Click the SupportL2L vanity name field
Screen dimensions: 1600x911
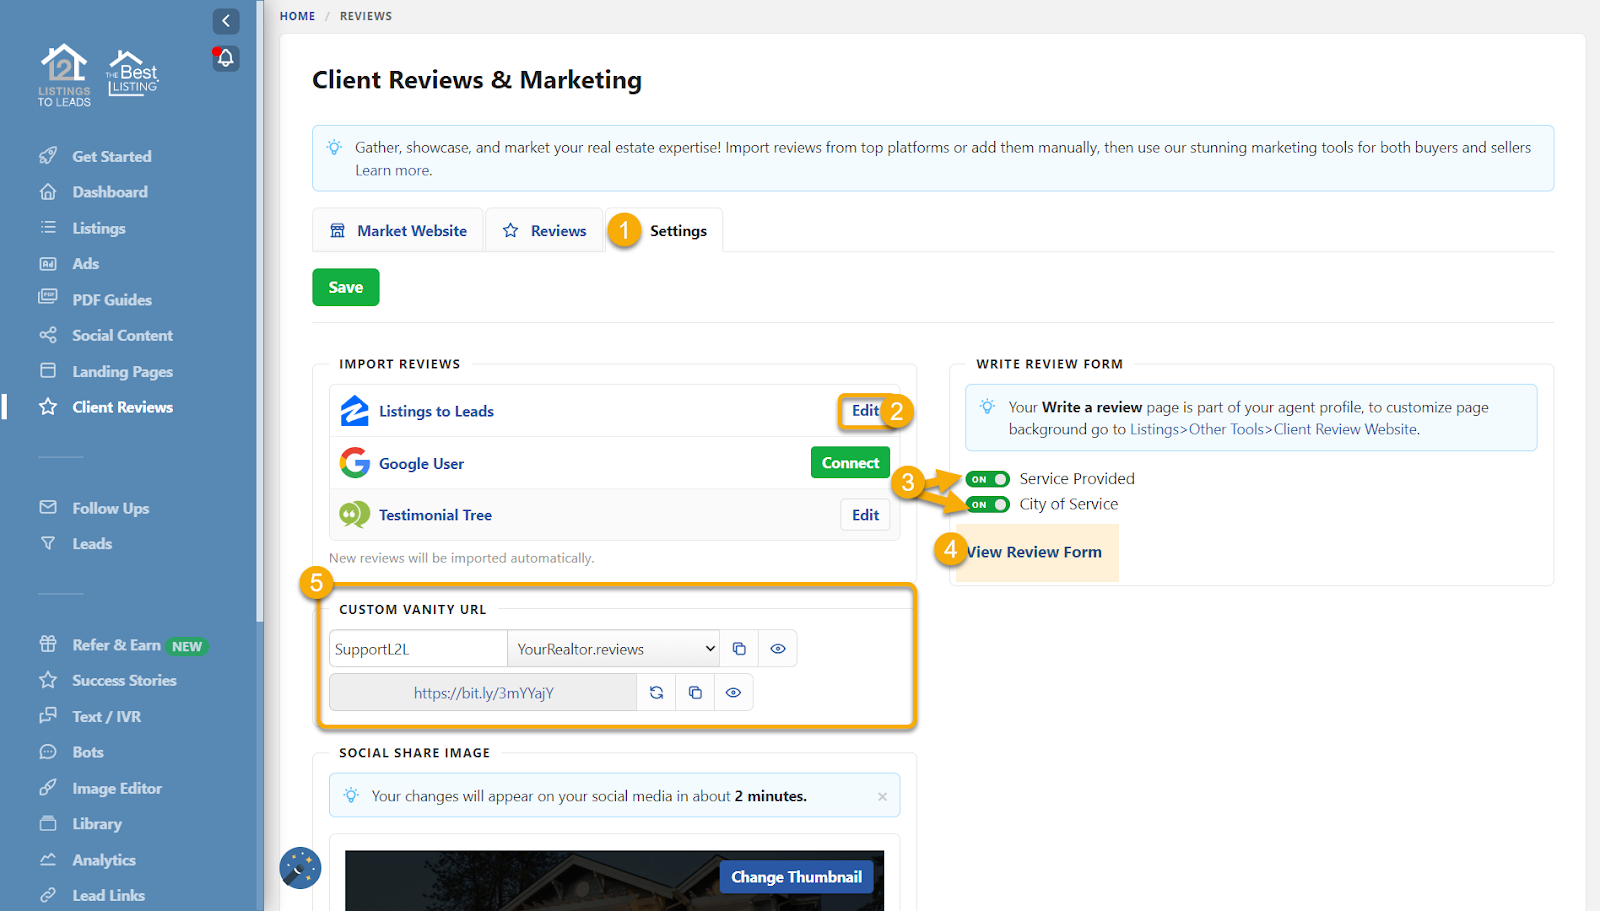[418, 649]
